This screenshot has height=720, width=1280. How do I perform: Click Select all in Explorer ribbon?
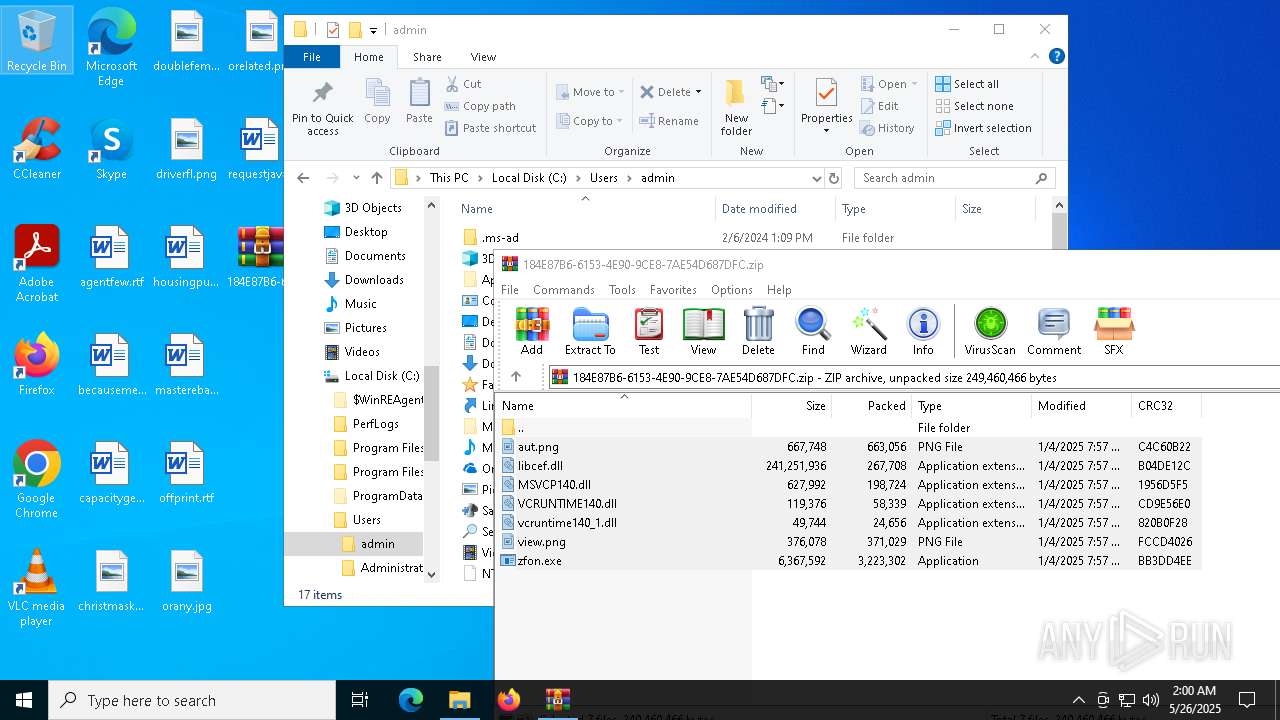pos(967,84)
